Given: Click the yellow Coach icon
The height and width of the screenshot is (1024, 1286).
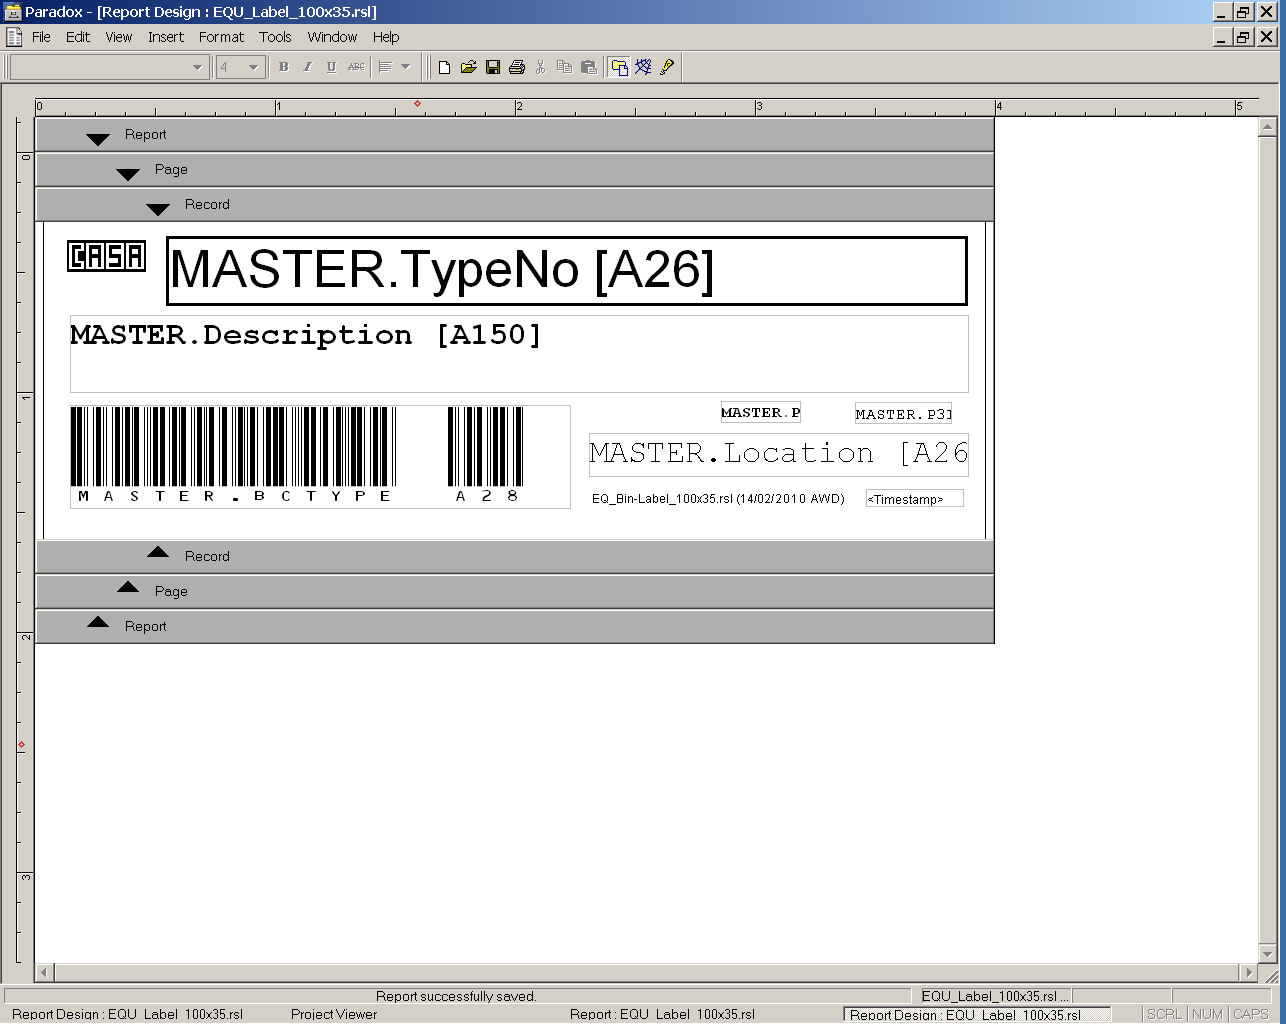Looking at the screenshot, I should point(667,67).
